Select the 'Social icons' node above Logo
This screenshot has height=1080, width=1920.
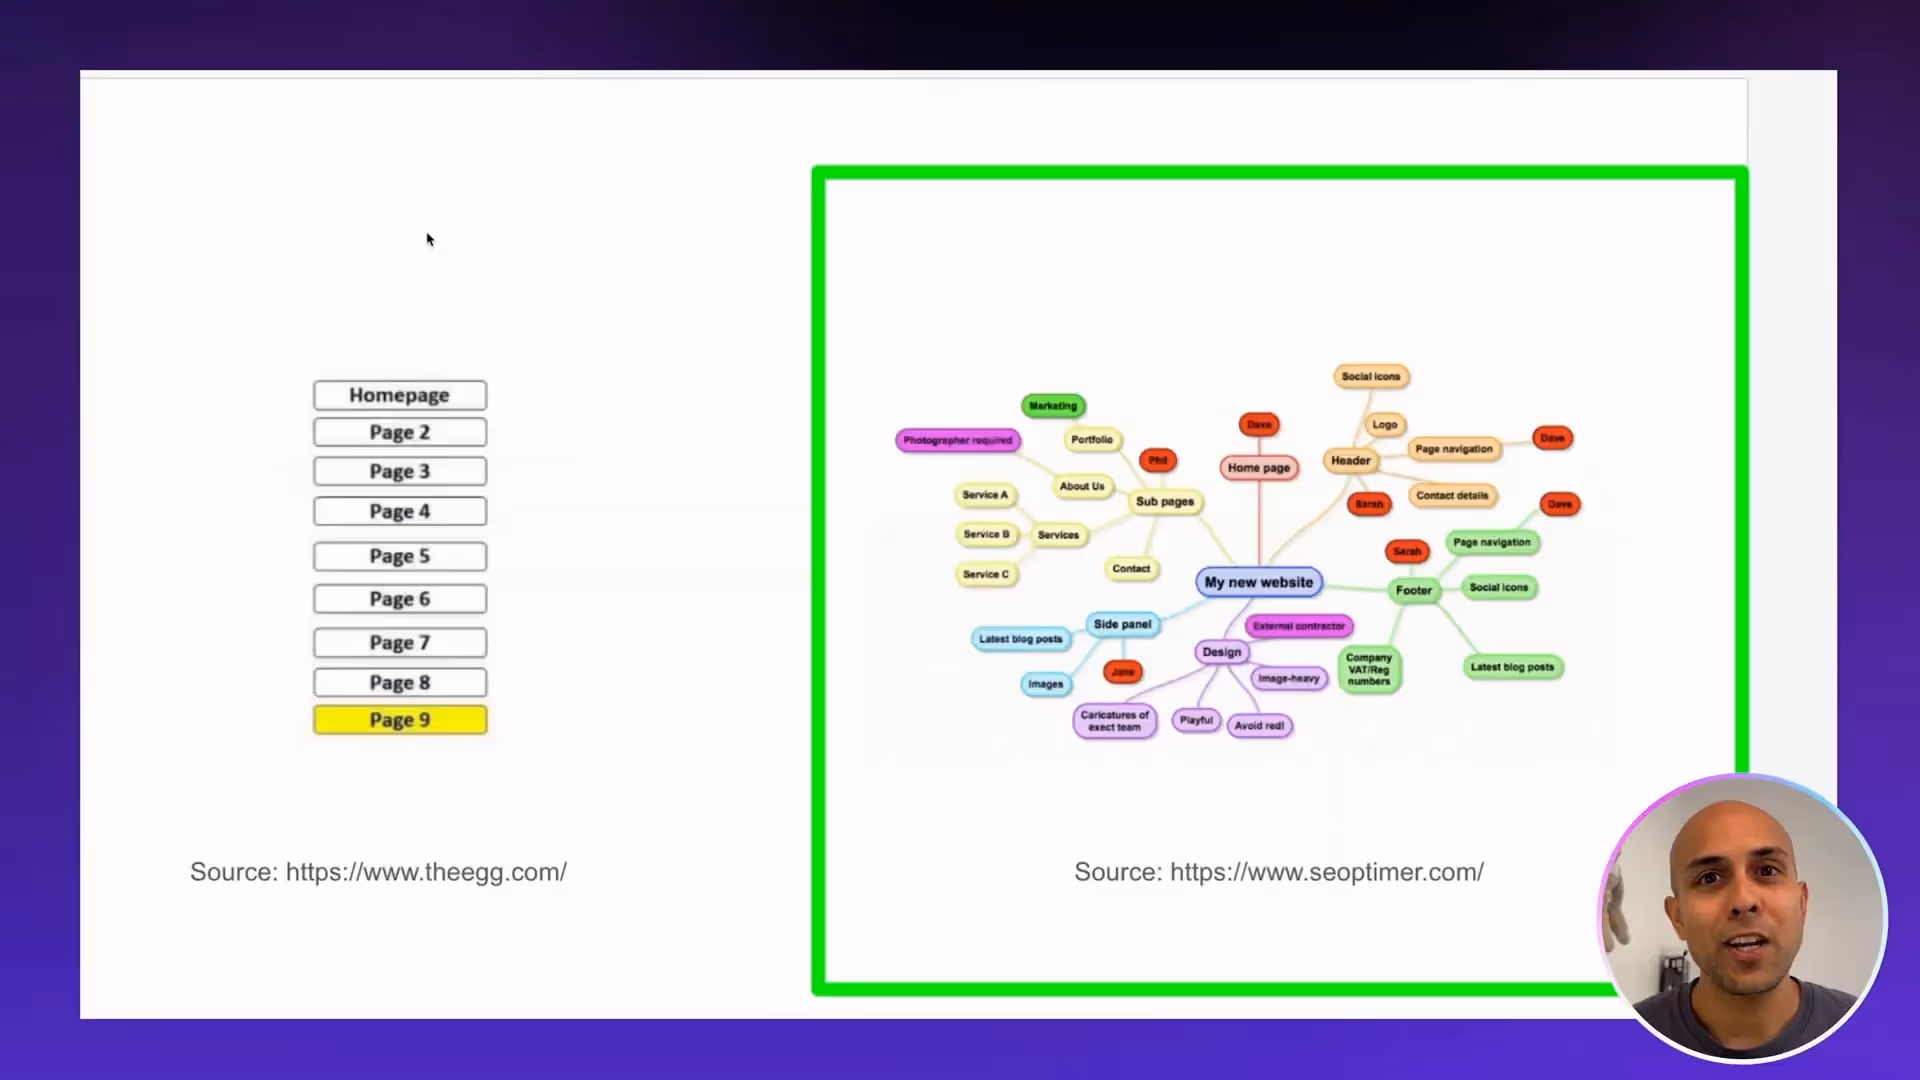tap(1371, 376)
